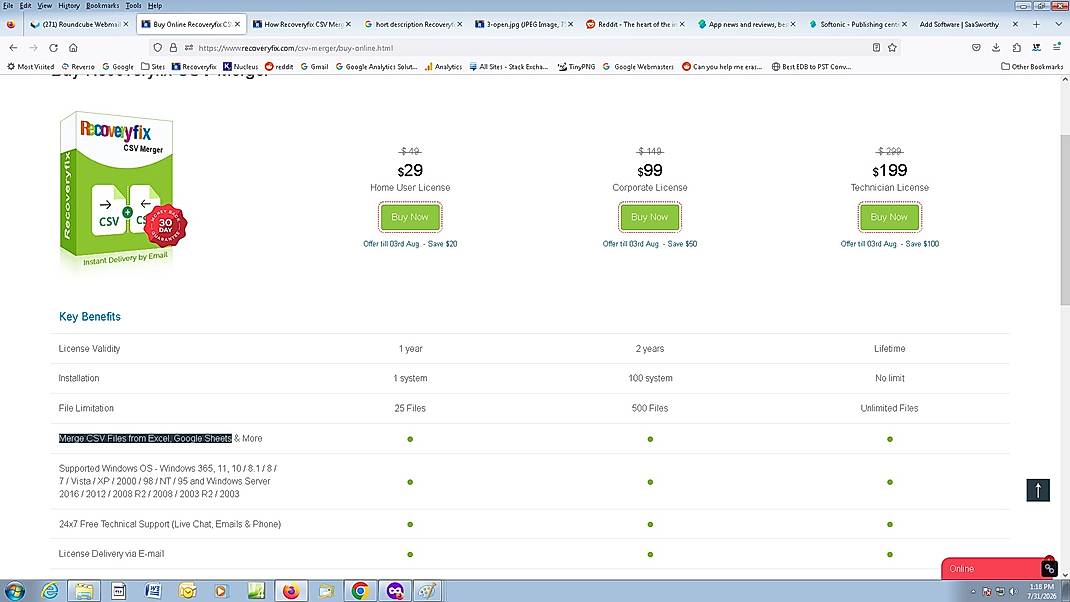This screenshot has width=1070, height=602.
Task: Click the Lifetime license validity cell
Action: (x=889, y=349)
